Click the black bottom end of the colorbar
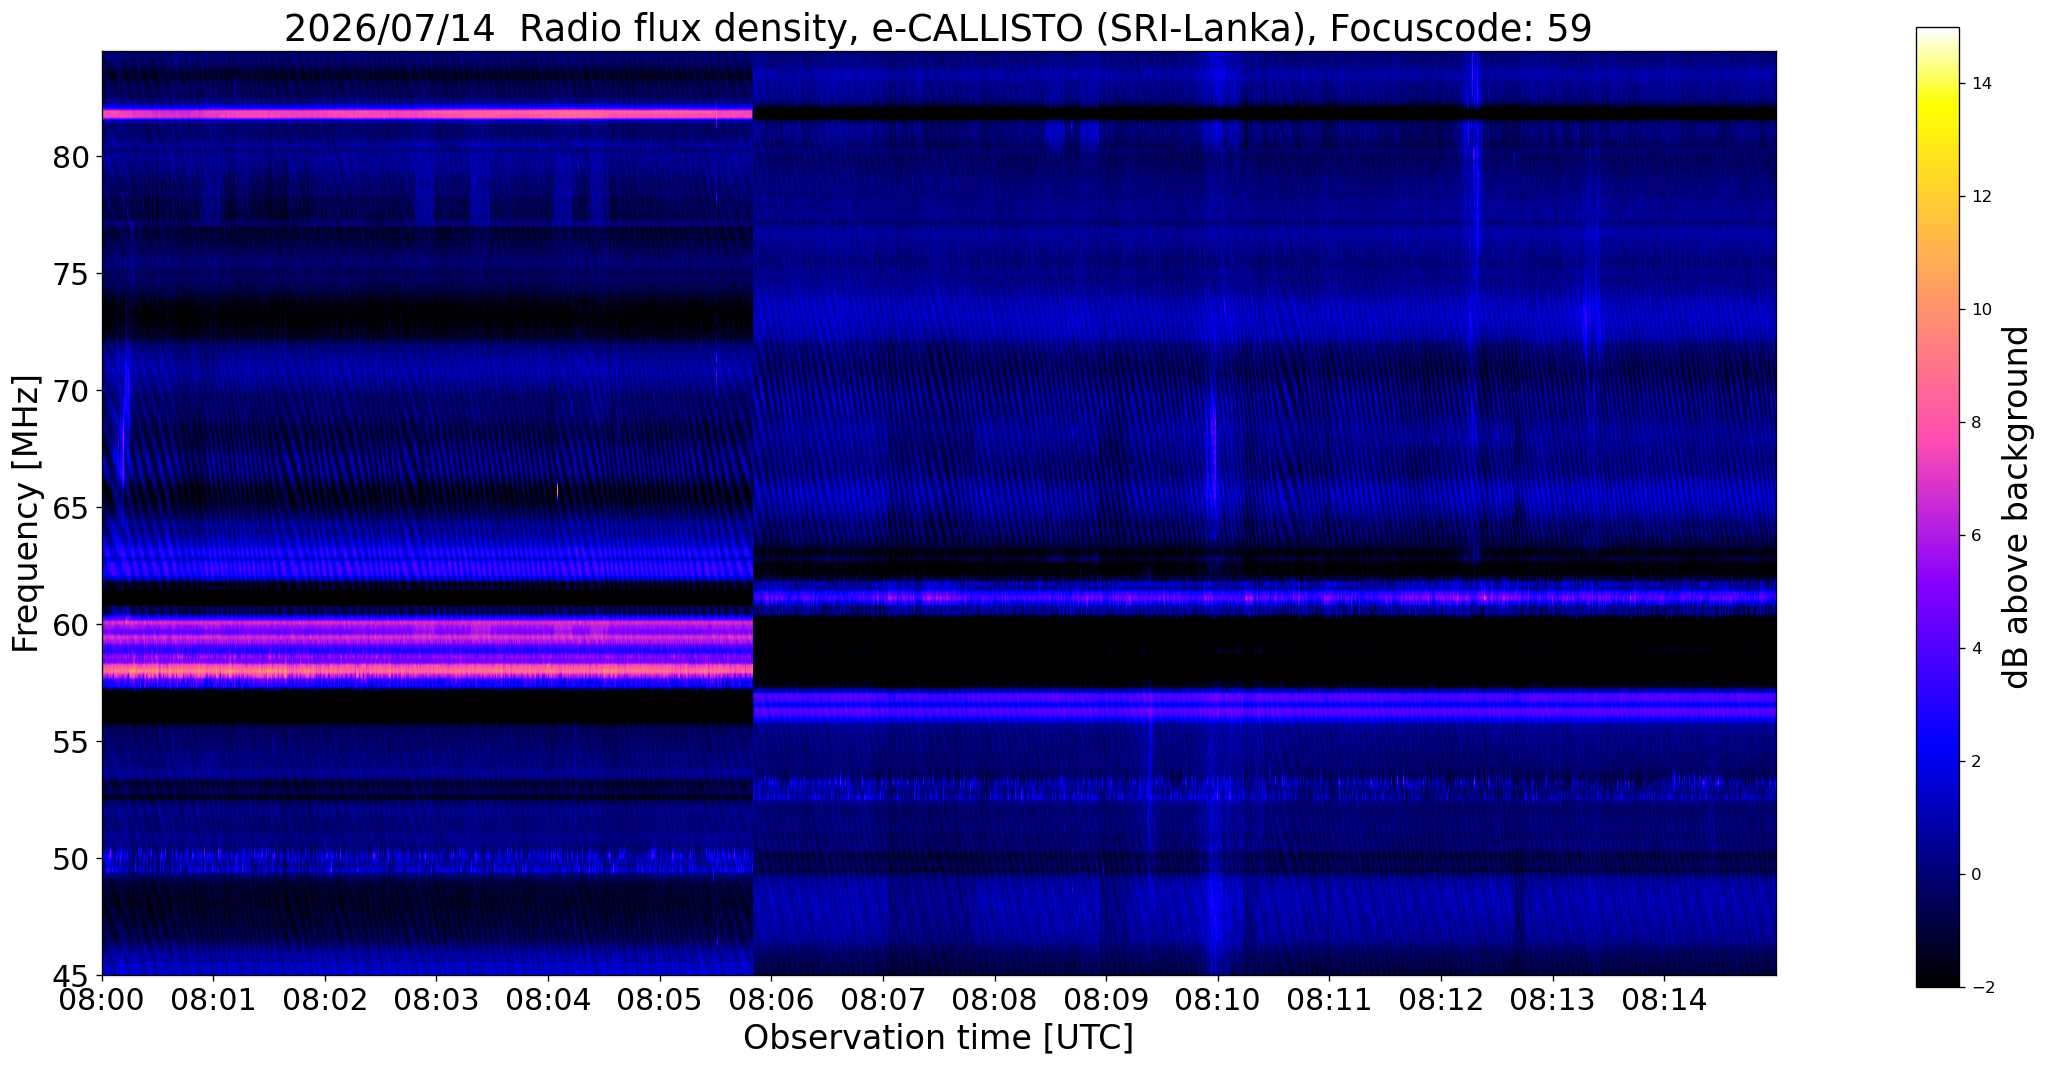 coord(1937,980)
